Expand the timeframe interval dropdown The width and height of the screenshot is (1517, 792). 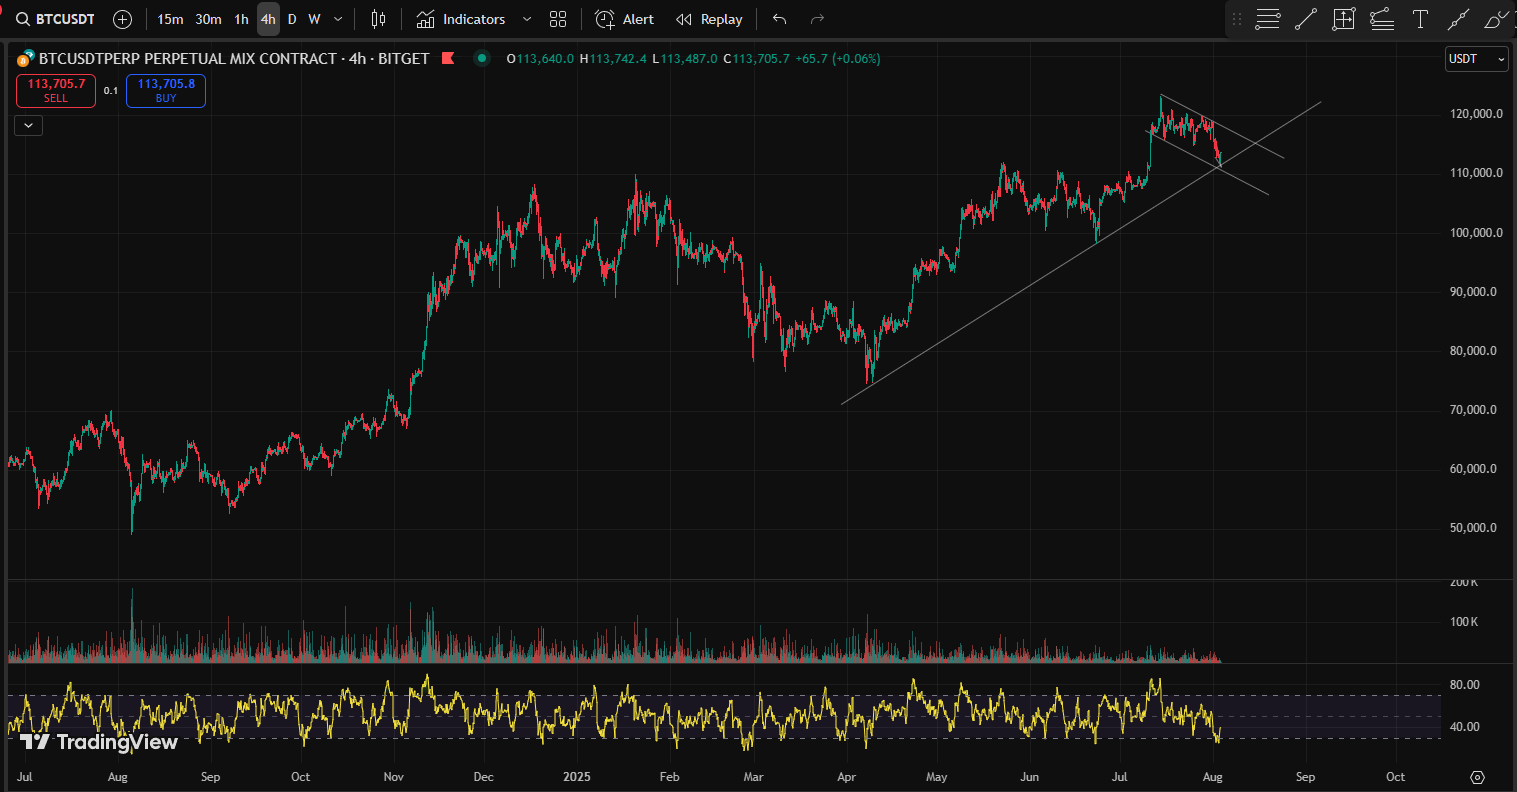point(338,19)
